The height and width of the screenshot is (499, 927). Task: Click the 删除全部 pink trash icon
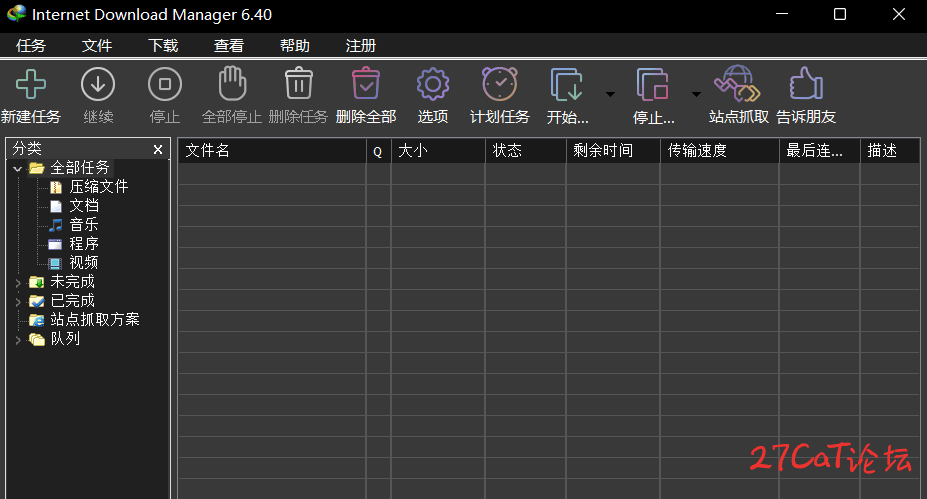coord(366,83)
